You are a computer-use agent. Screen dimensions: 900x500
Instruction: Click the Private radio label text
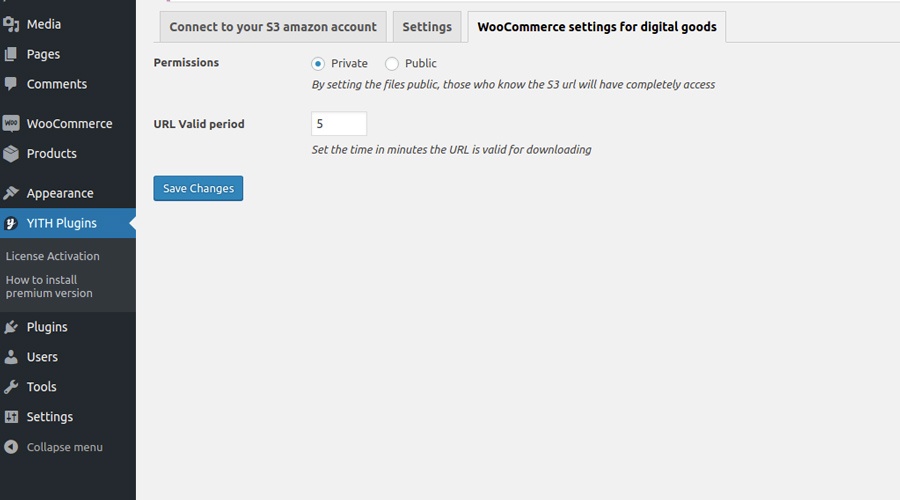click(x=349, y=64)
